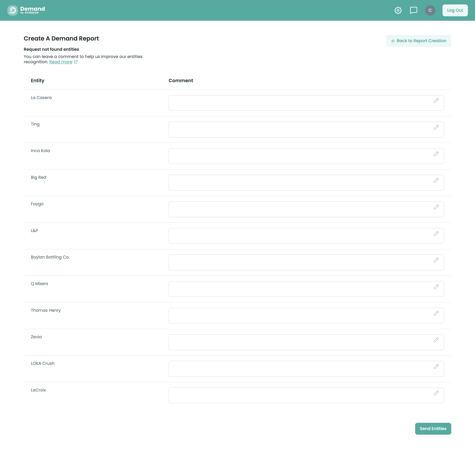Click the external link icon beside Read more
The width and height of the screenshot is (475, 449).
point(76,62)
